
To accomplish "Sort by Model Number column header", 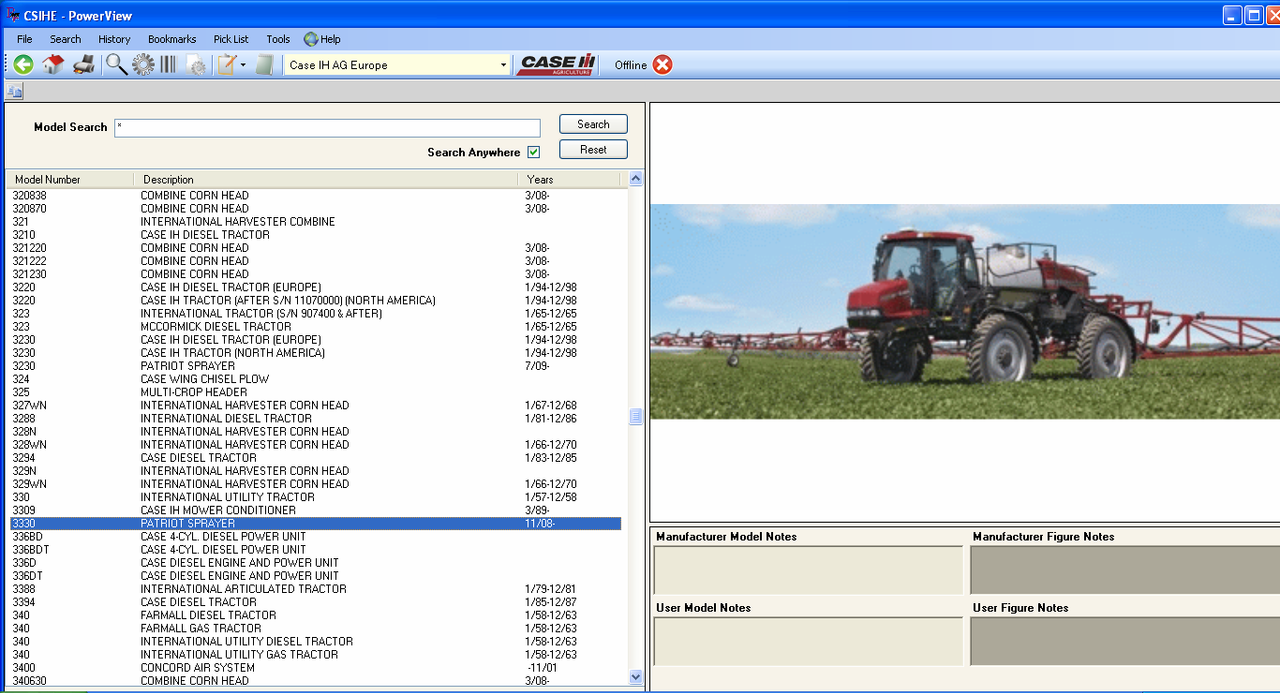I will click(x=70, y=179).
